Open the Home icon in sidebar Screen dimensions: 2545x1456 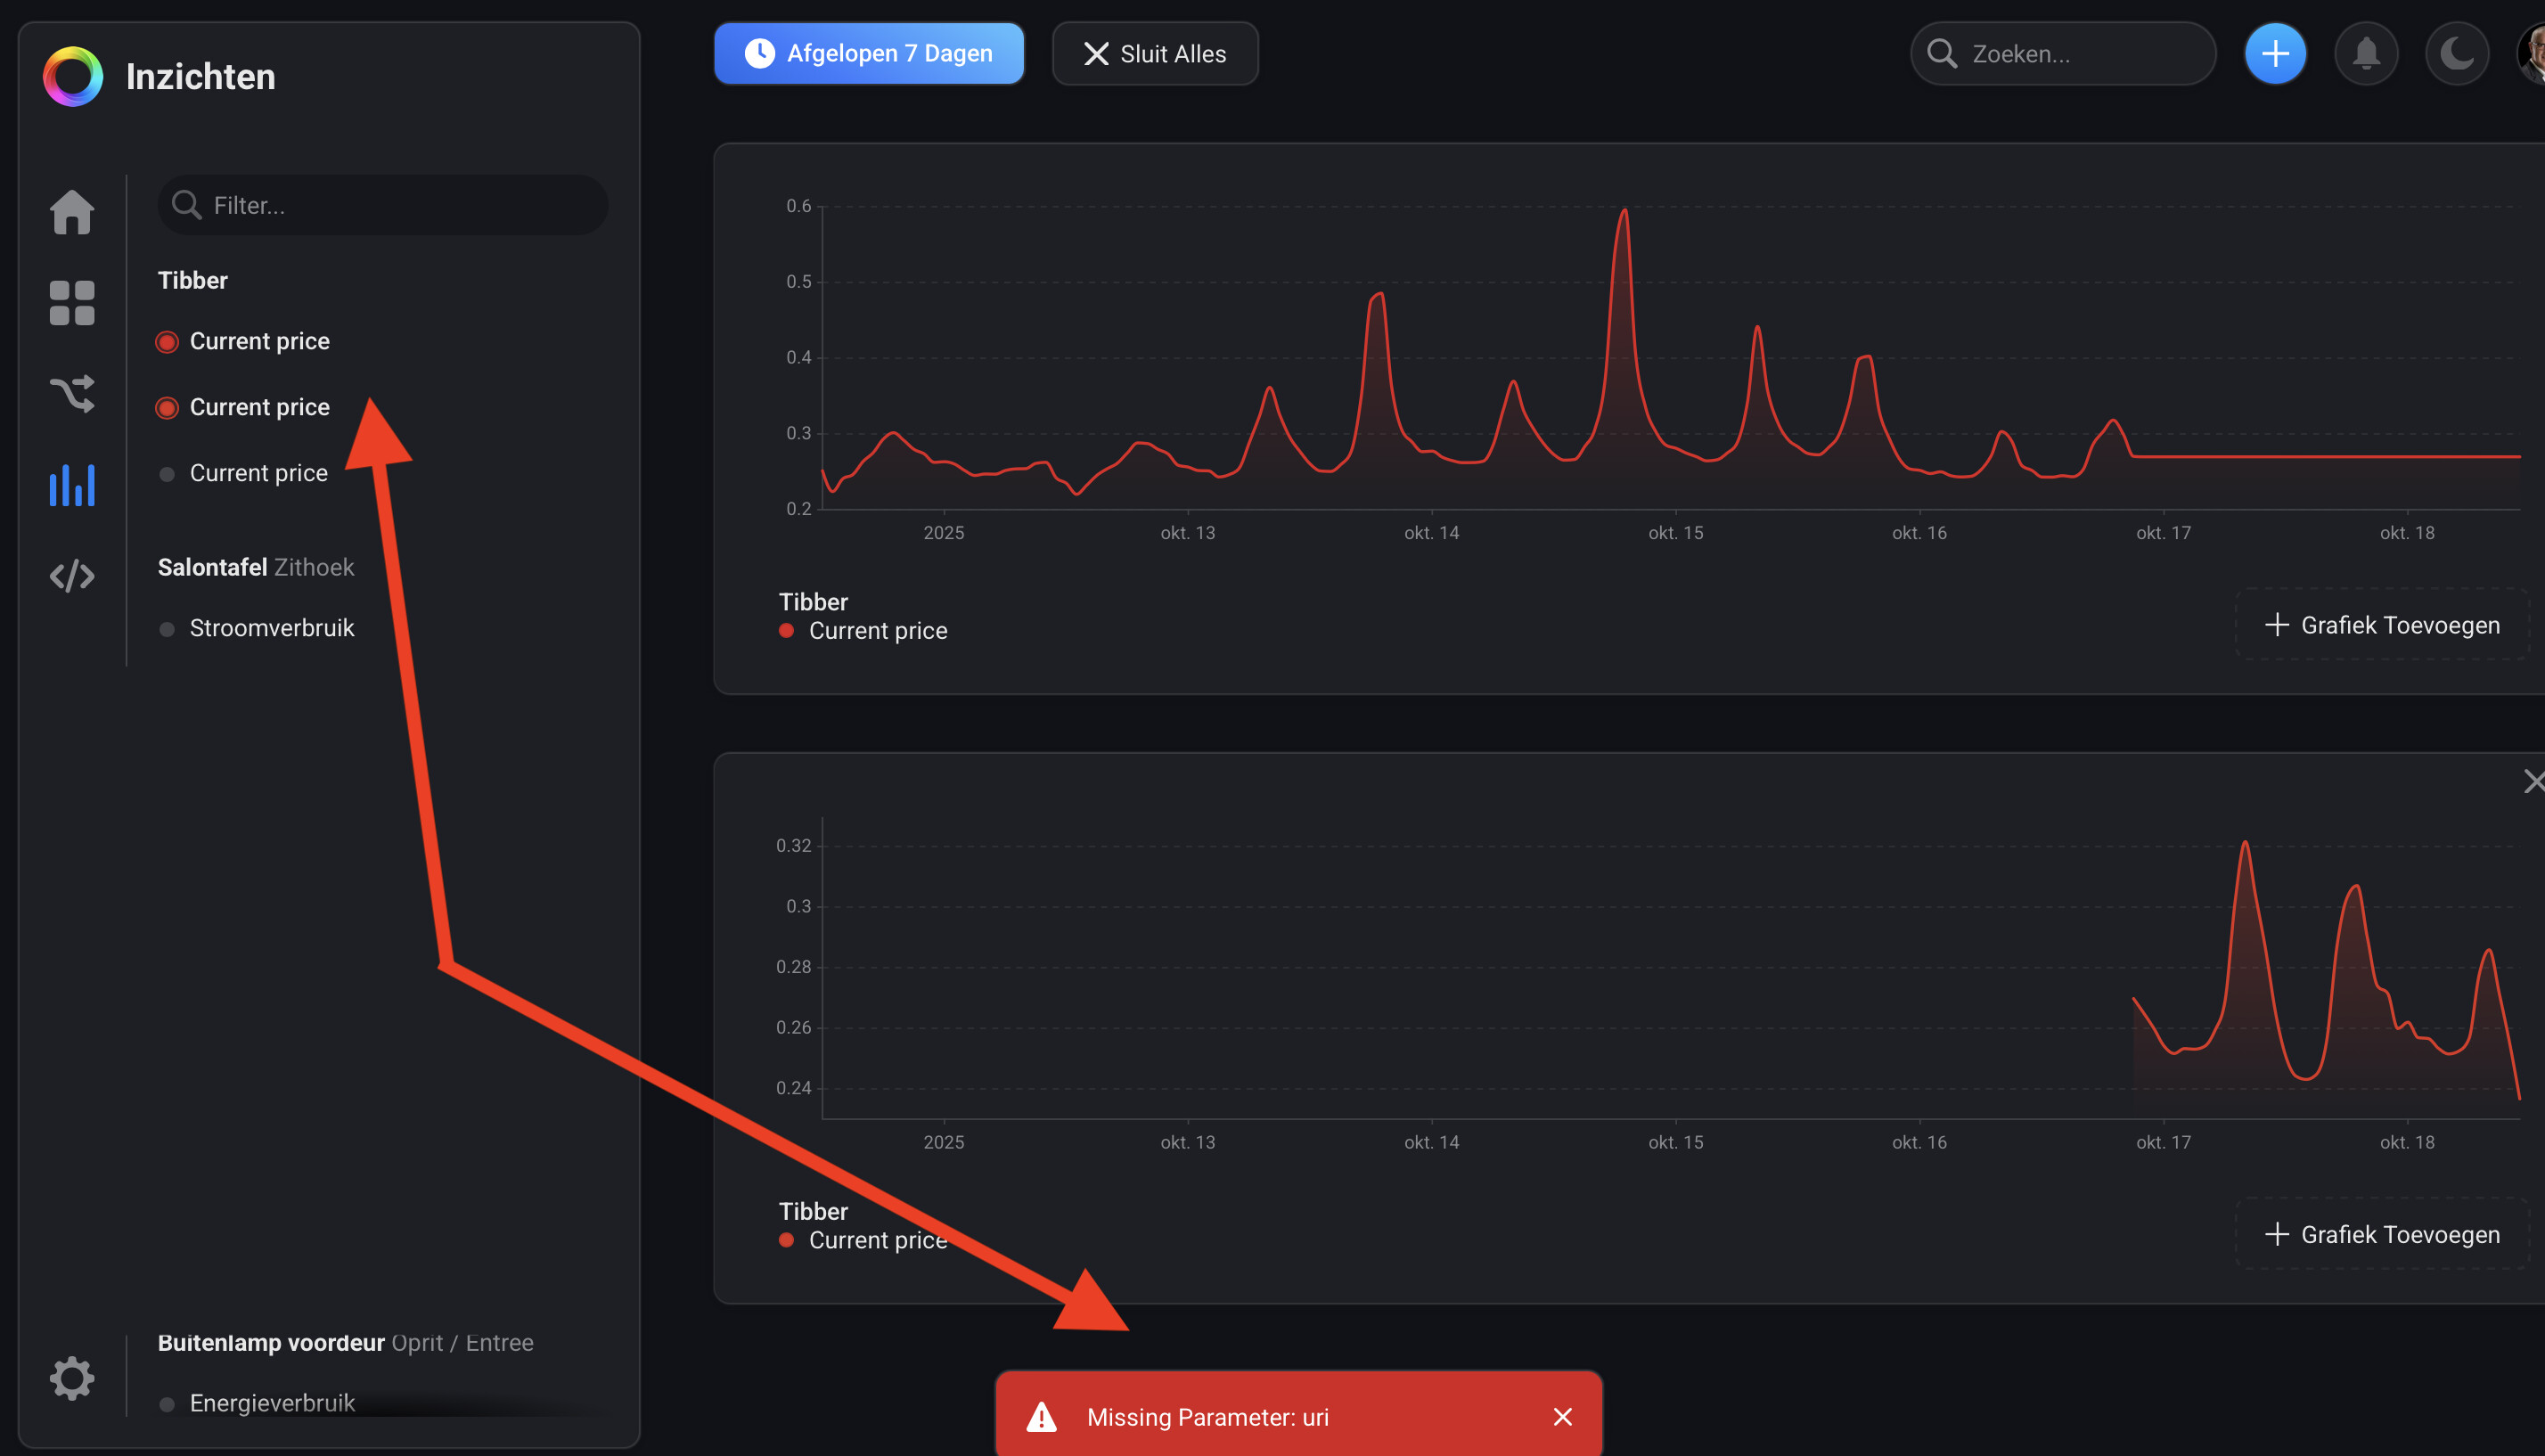pyautogui.click(x=72, y=212)
